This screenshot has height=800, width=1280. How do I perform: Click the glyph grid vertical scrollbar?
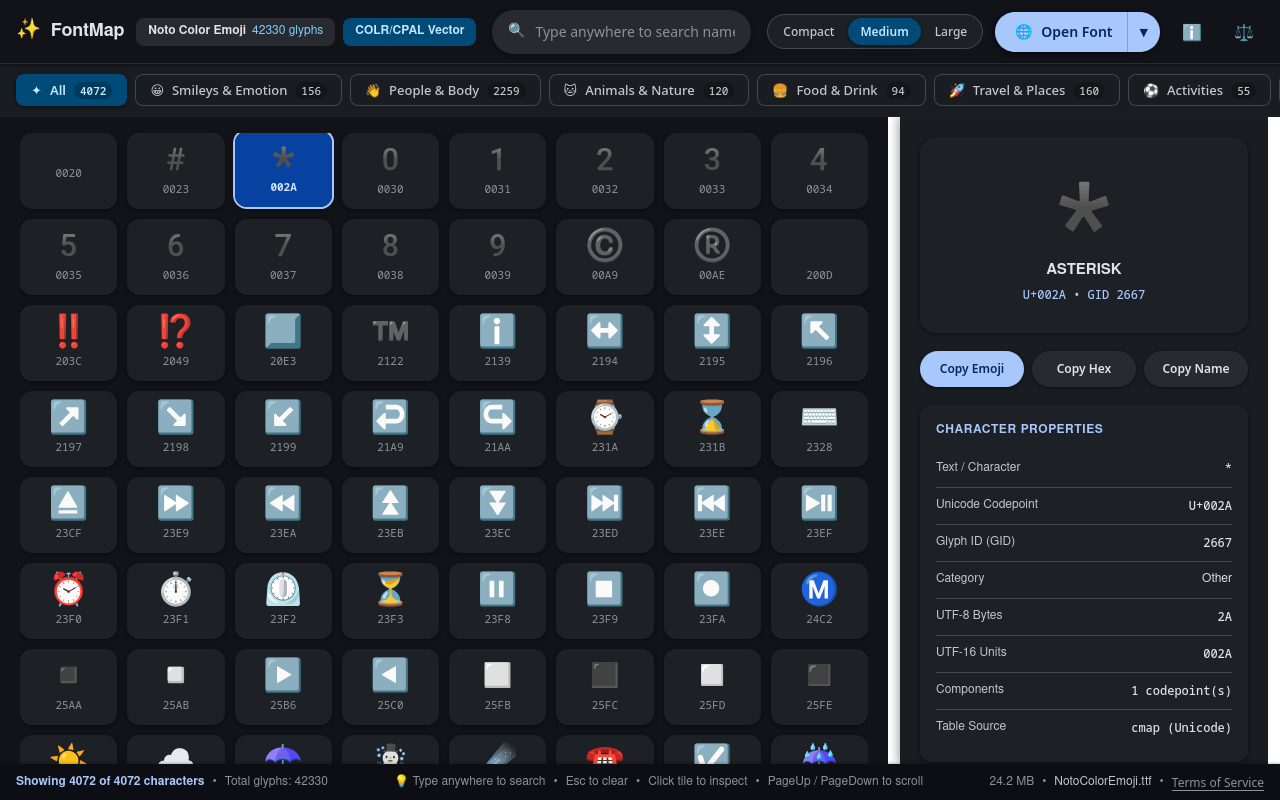tap(894, 440)
